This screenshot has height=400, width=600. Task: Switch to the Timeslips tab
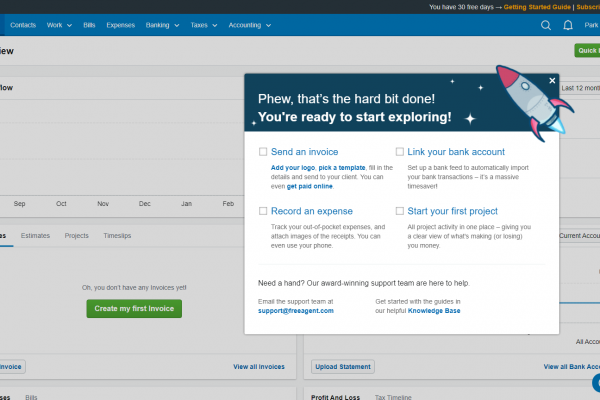[117, 236]
